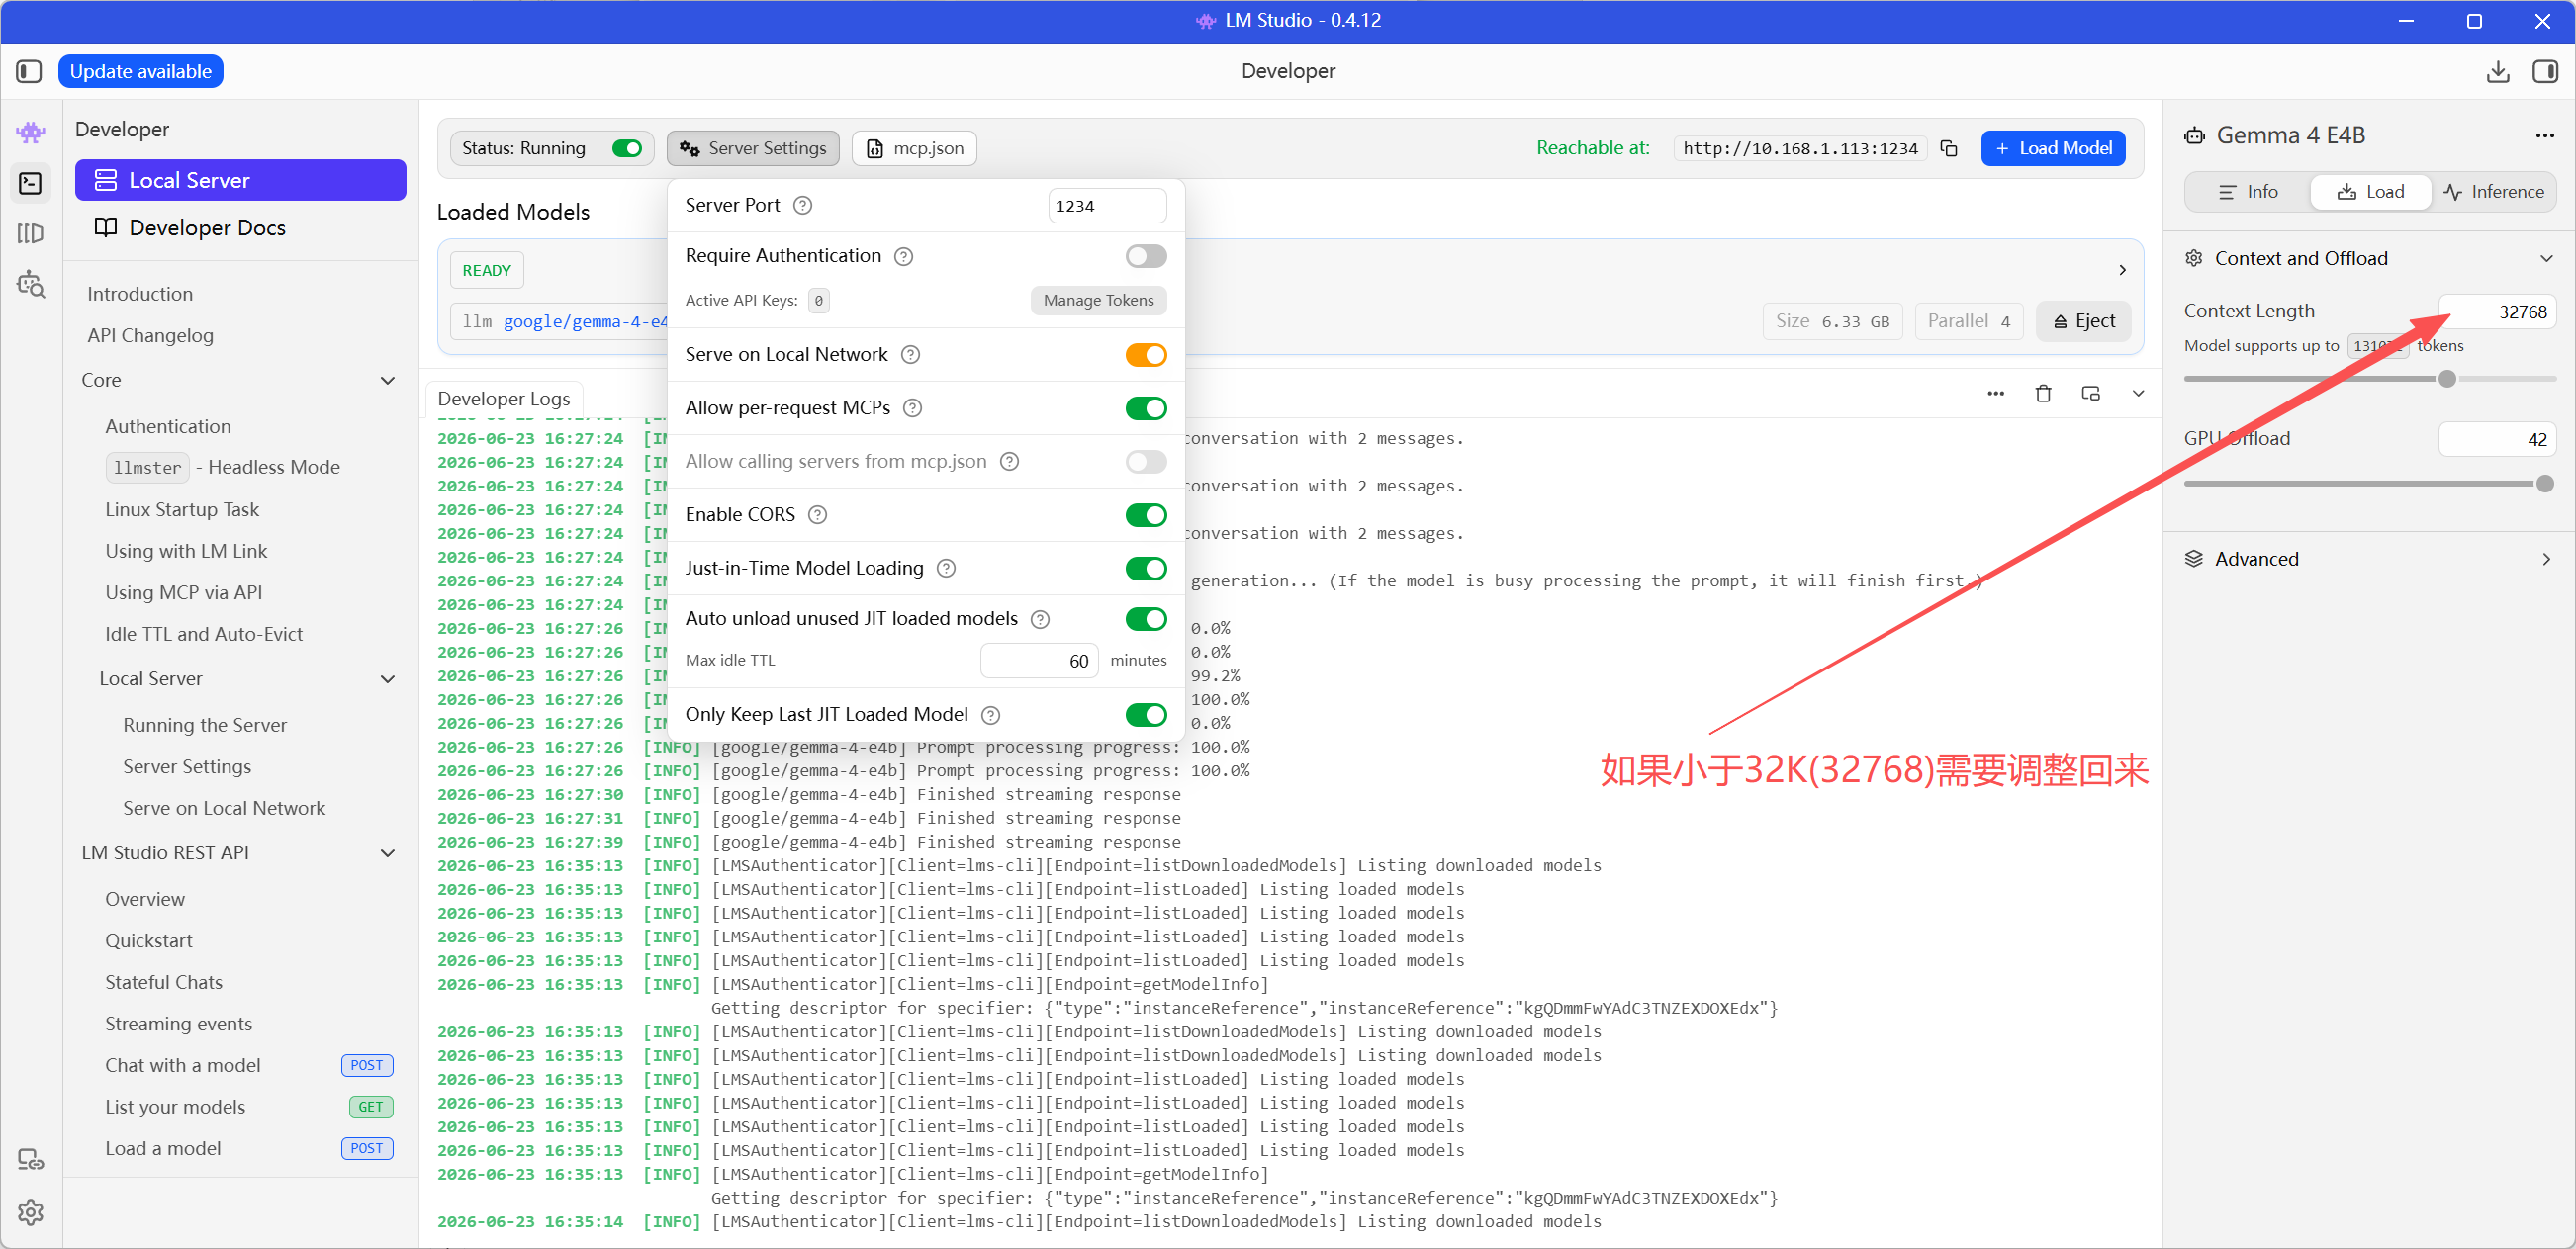
Task: Switch to the Info tab
Action: point(2248,192)
